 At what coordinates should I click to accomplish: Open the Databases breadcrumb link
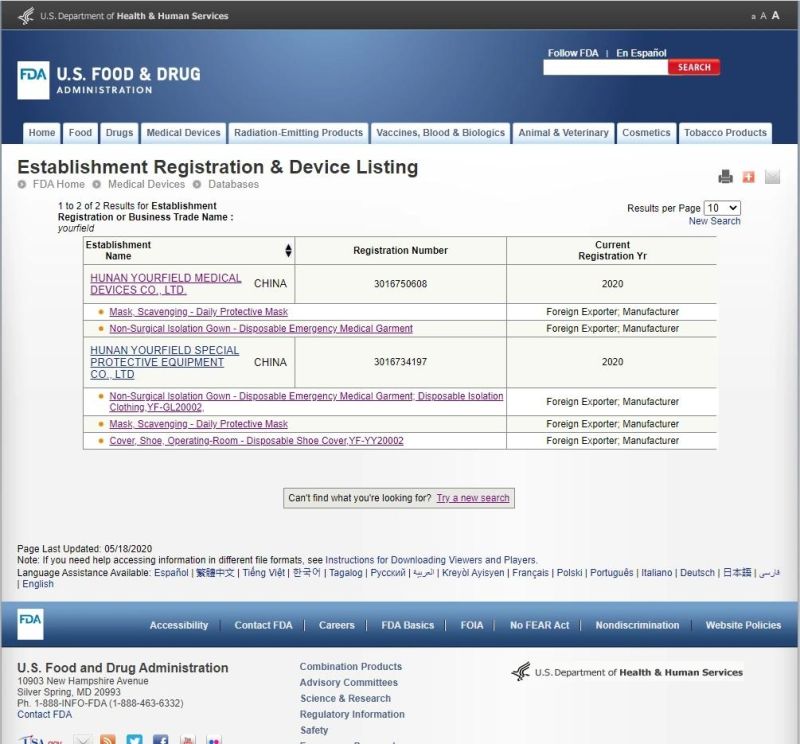(233, 184)
